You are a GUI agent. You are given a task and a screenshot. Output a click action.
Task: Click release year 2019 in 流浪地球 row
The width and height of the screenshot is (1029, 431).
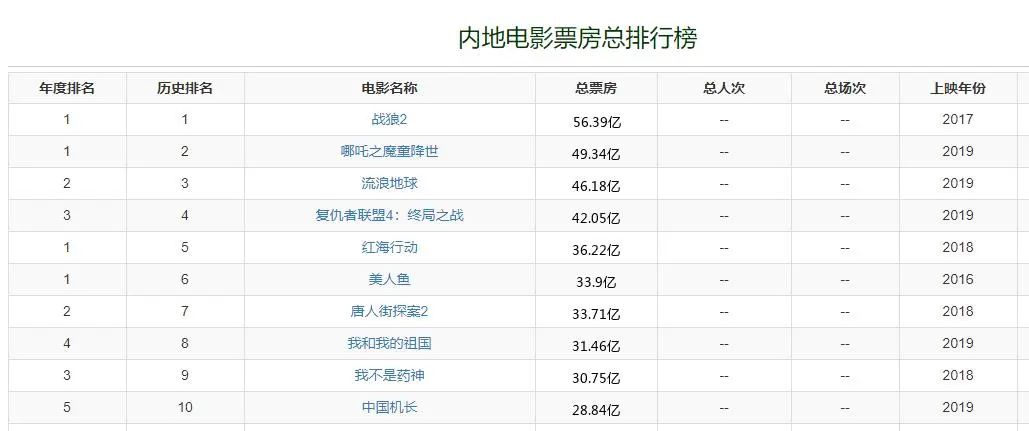957,184
